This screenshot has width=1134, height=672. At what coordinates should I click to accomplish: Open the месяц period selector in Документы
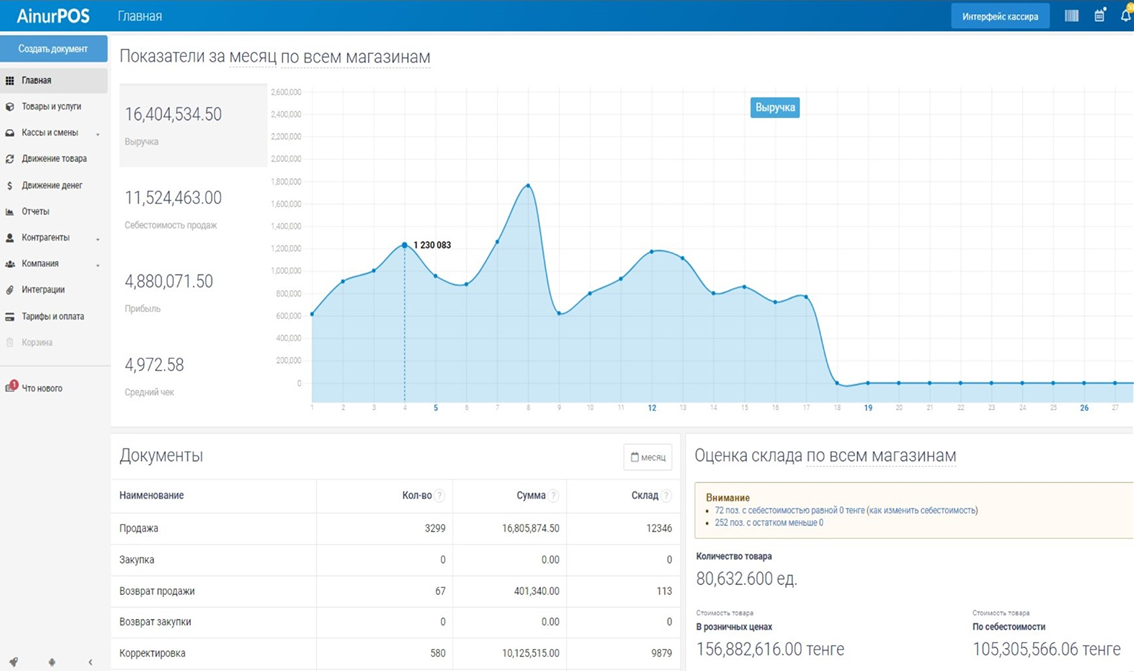pos(647,457)
